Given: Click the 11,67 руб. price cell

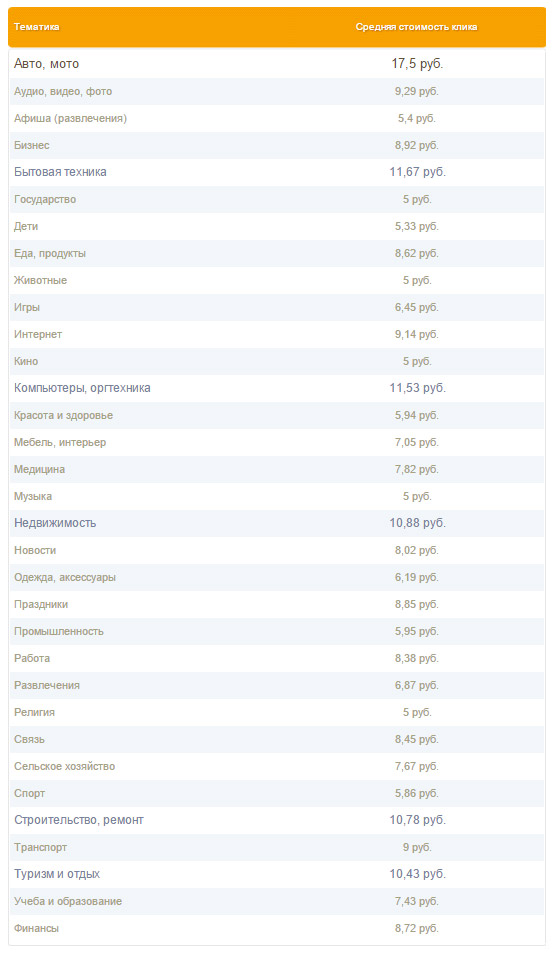Looking at the screenshot, I should click(417, 172).
